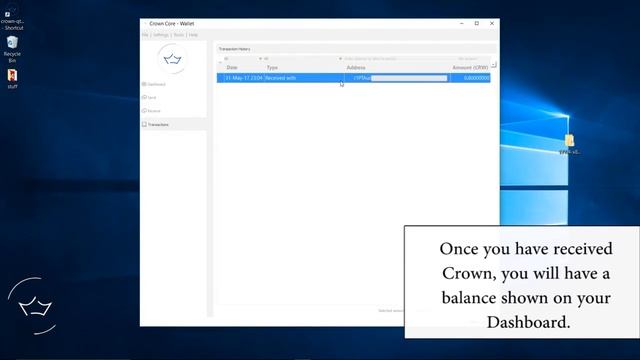
Task: Minimize the Crown Core Wallet window
Action: coord(462,24)
